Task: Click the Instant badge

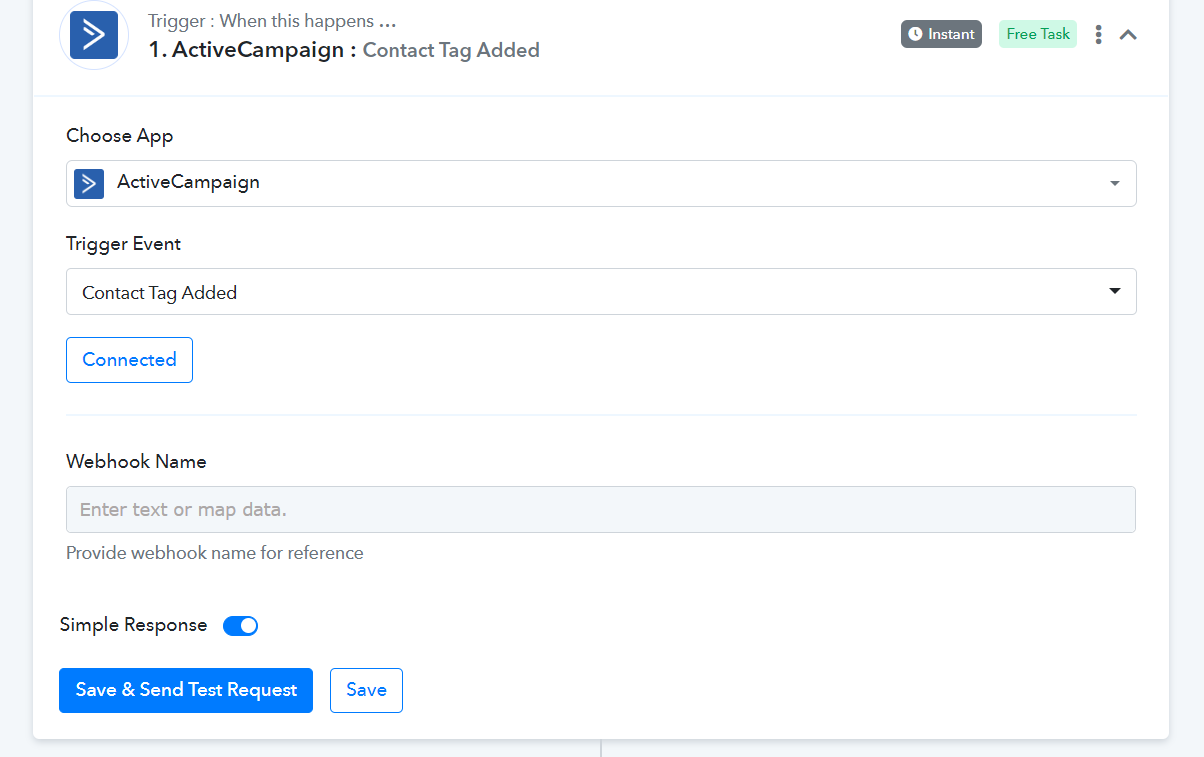Action: click(x=941, y=34)
